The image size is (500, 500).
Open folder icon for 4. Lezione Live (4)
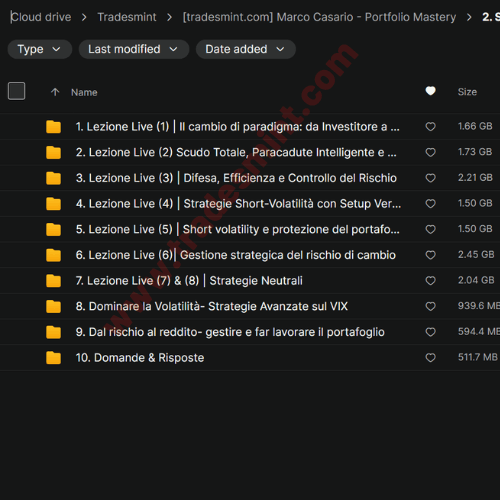53,204
